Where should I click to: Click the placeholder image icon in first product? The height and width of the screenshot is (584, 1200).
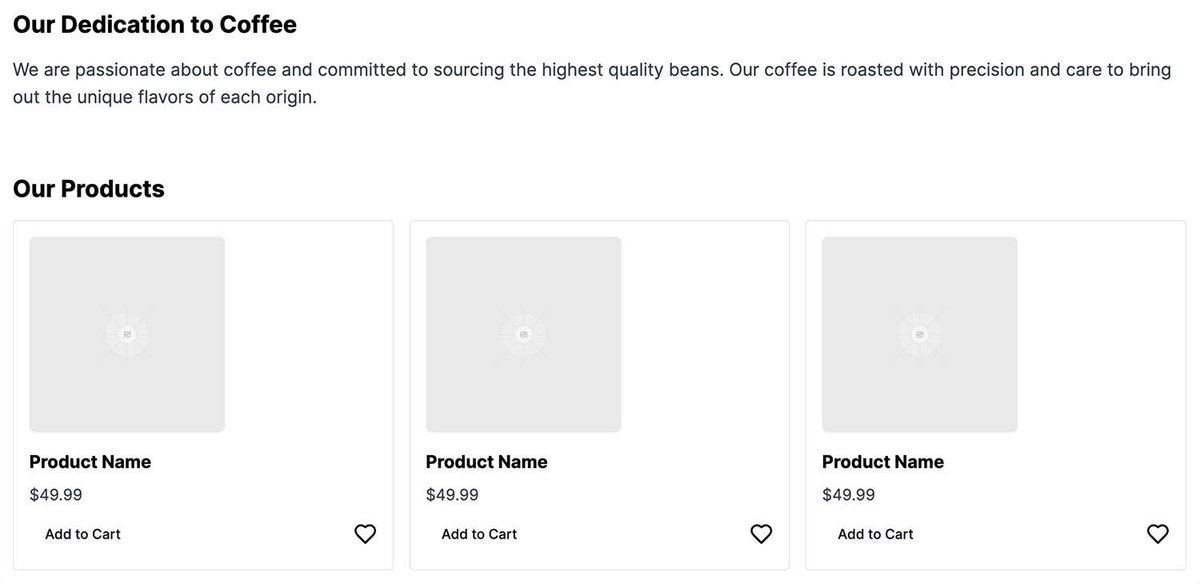(127, 335)
